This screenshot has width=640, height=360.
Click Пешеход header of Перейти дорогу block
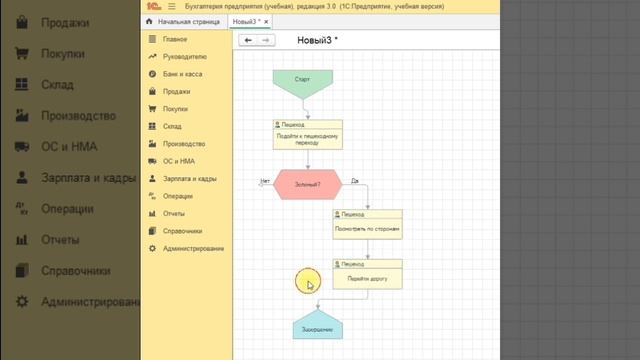pyautogui.click(x=367, y=264)
